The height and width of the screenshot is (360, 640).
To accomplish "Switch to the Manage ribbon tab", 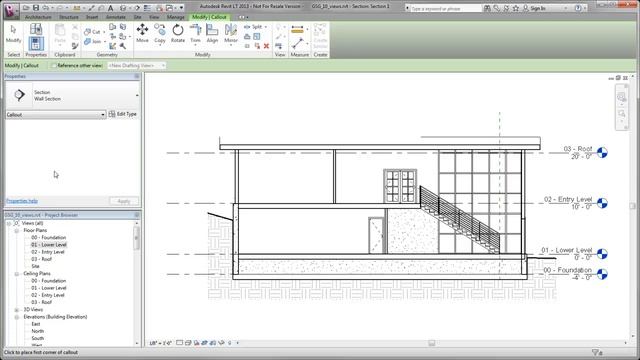I will point(176,17).
